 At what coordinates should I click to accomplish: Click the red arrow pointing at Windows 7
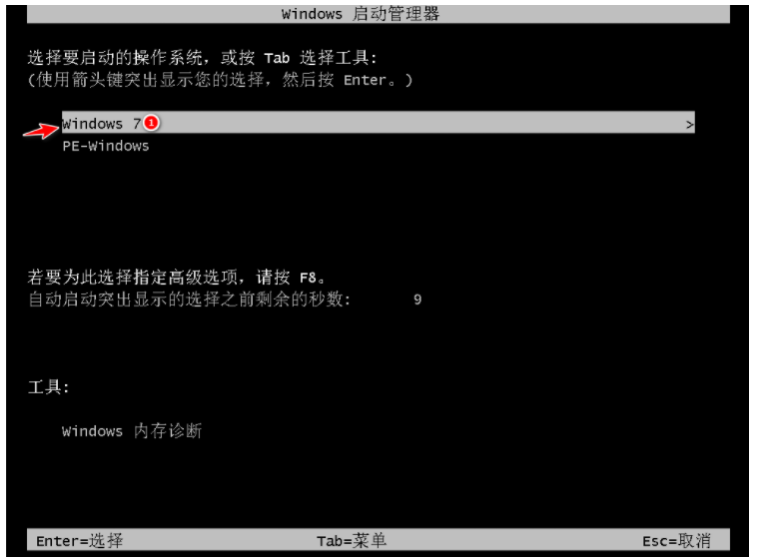click(41, 131)
